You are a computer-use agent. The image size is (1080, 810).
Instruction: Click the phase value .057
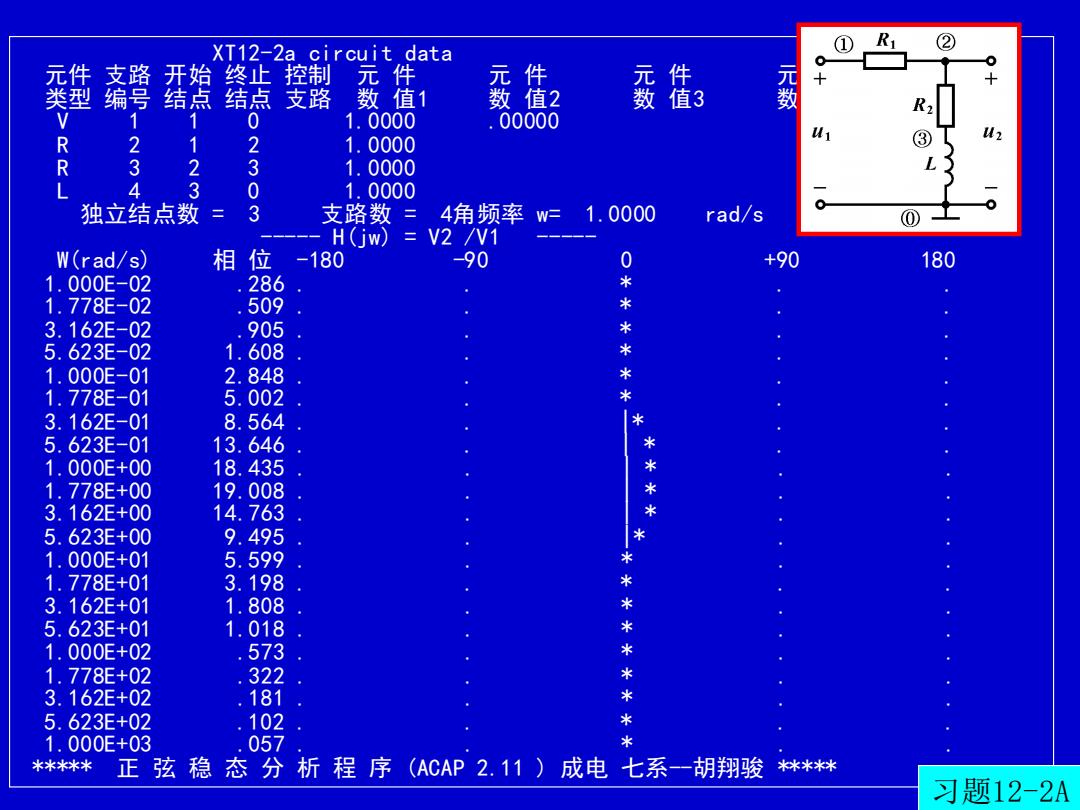(x=260, y=745)
